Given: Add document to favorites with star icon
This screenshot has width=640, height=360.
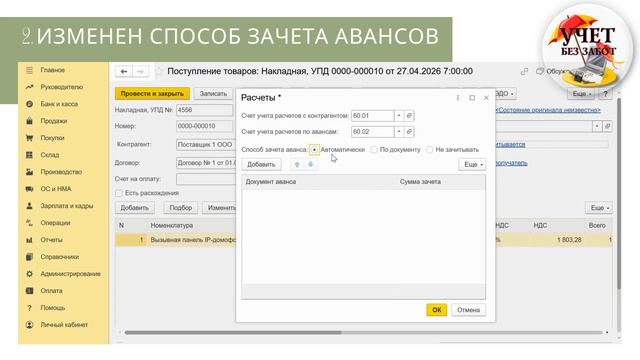Looking at the screenshot, I should click(159, 71).
